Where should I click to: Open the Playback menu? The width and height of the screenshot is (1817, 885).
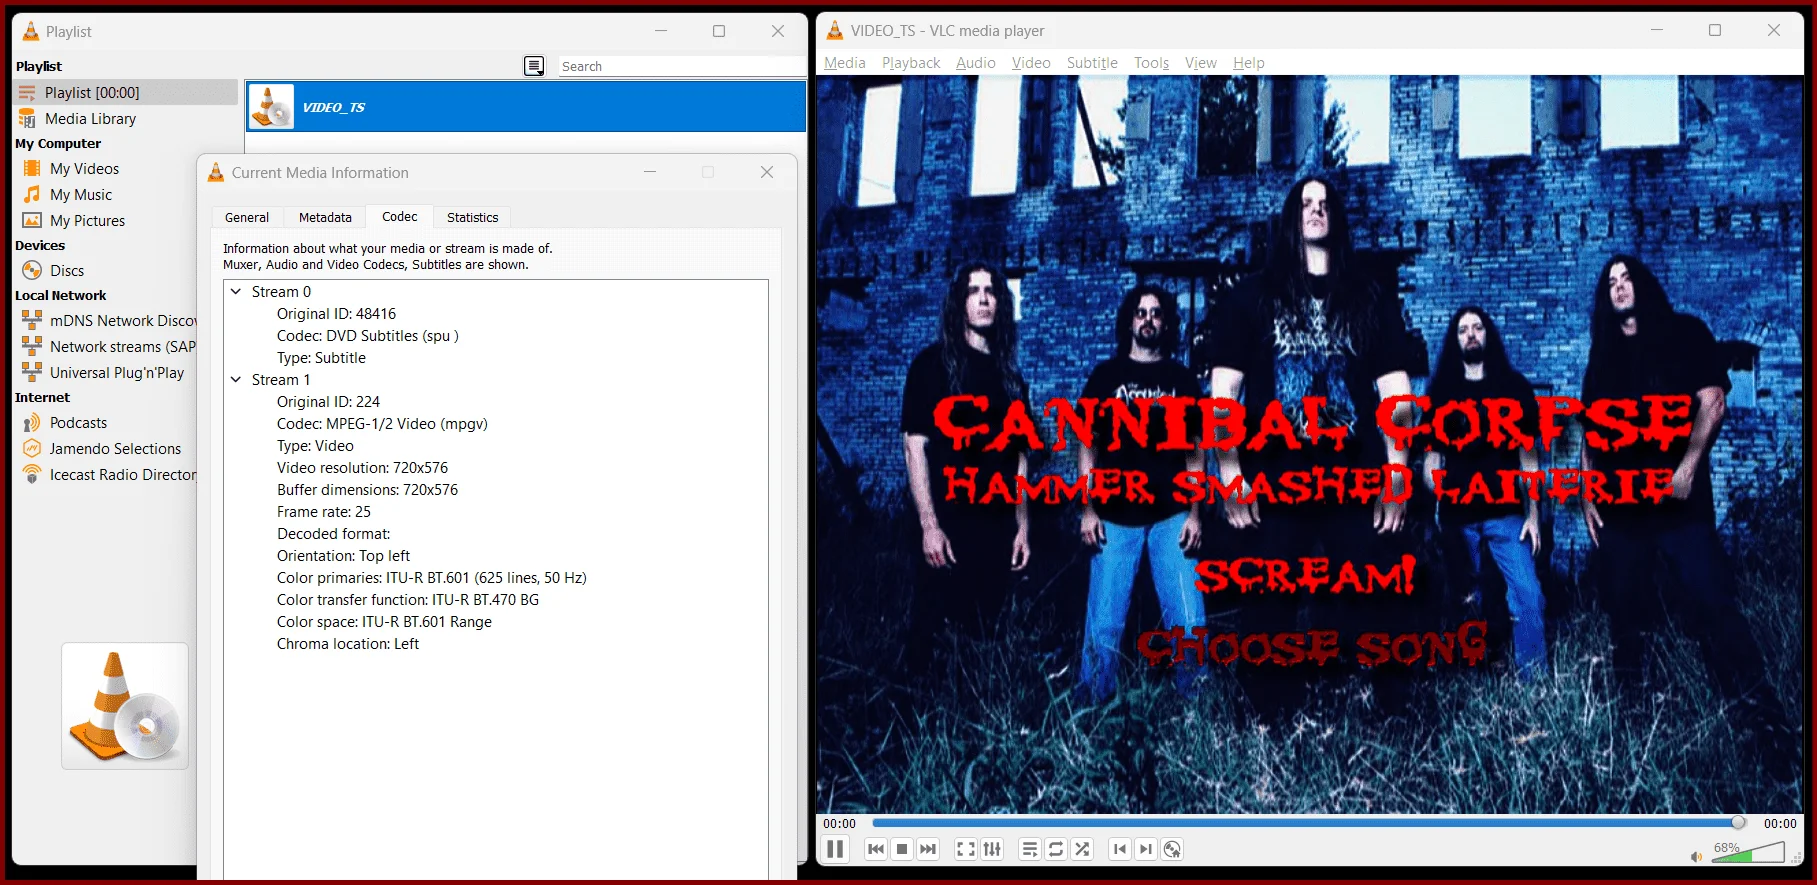911,62
